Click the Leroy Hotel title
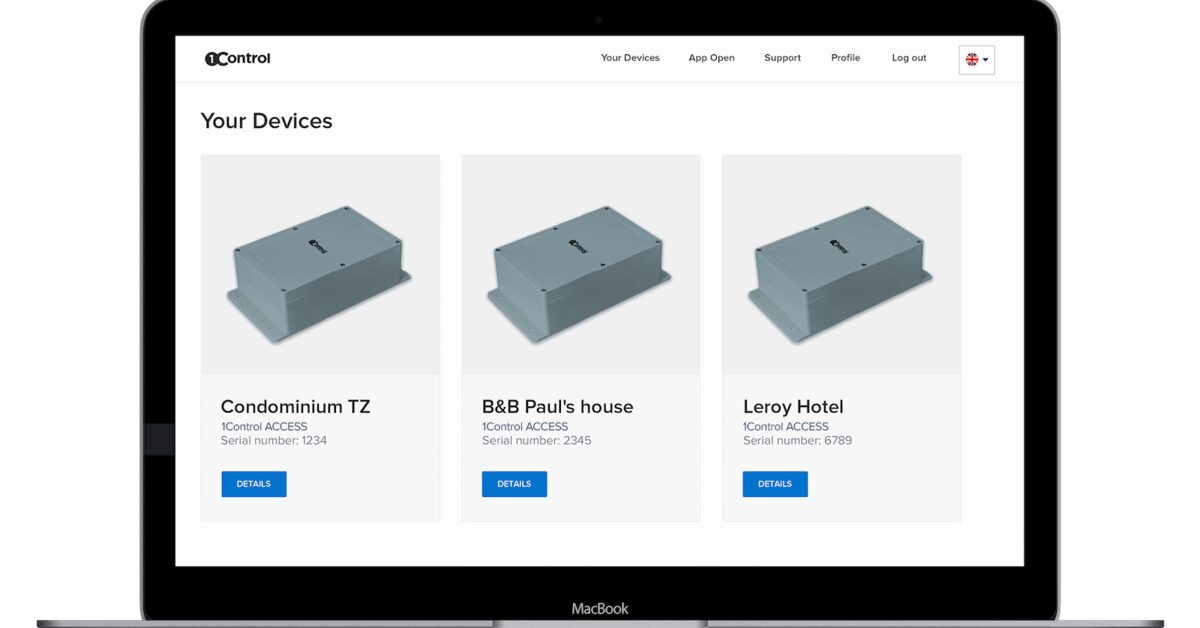The width and height of the screenshot is (1200, 628). (x=793, y=407)
